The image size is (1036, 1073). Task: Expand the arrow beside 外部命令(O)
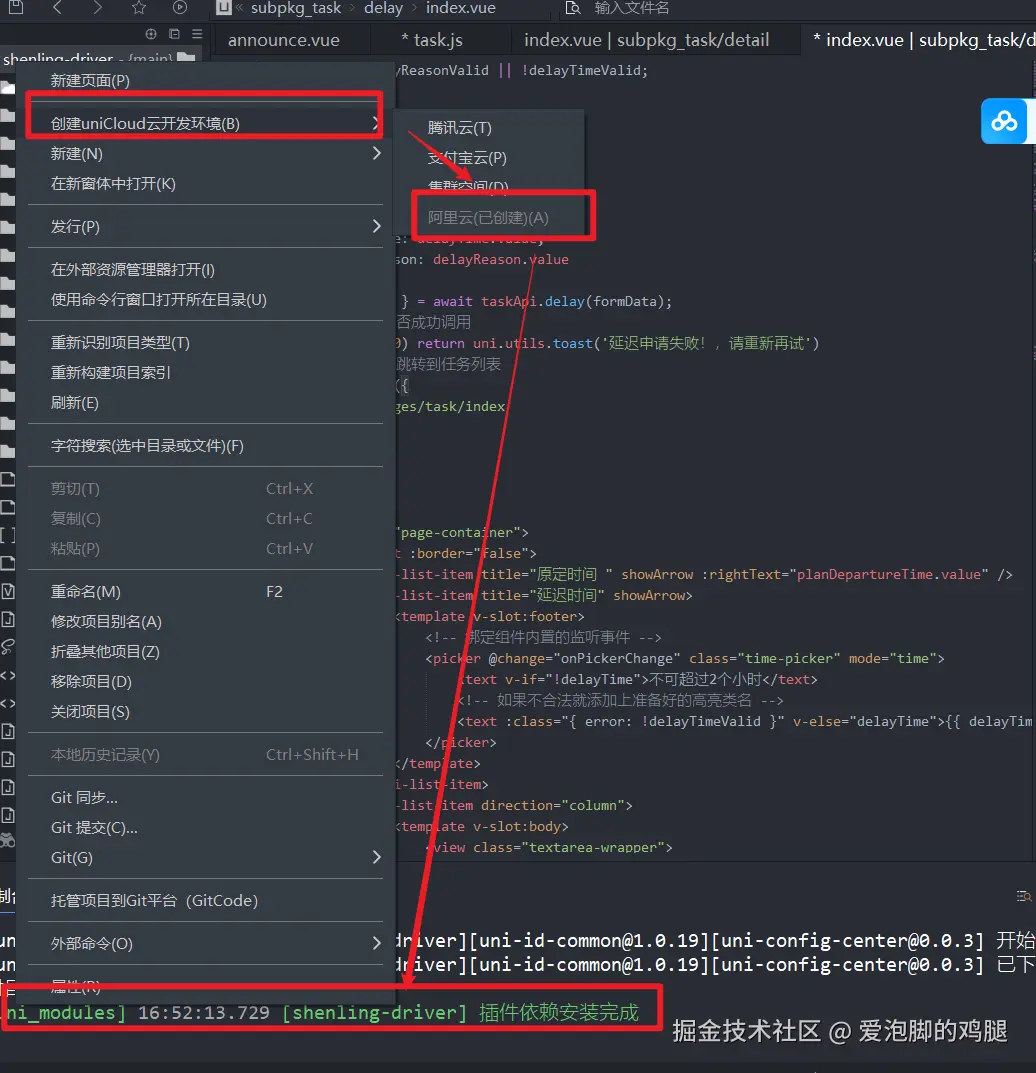coord(376,943)
